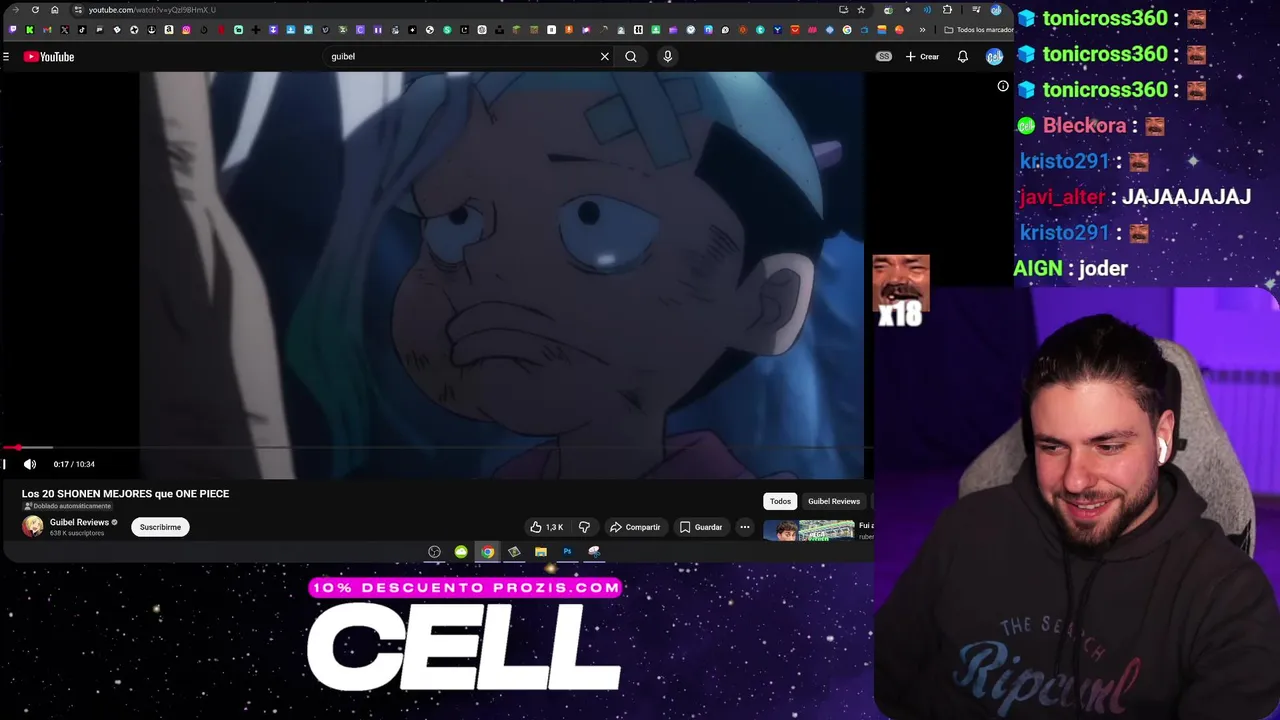Image resolution: width=1280 pixels, height=720 pixels.
Task: Click the video title Los 20 SHONEN MEJORES
Action: 125,493
